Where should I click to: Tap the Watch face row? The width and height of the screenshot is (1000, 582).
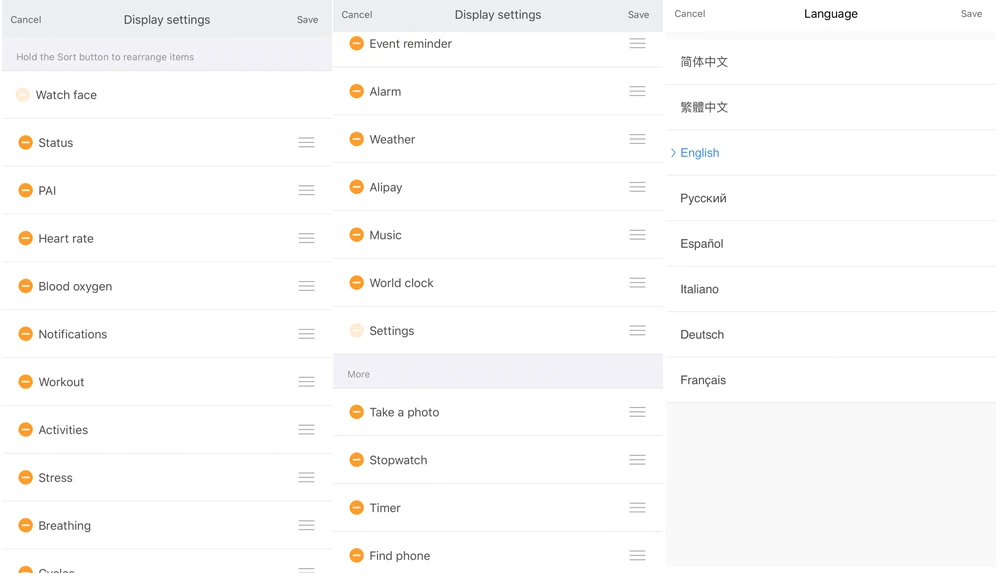(x=66, y=95)
